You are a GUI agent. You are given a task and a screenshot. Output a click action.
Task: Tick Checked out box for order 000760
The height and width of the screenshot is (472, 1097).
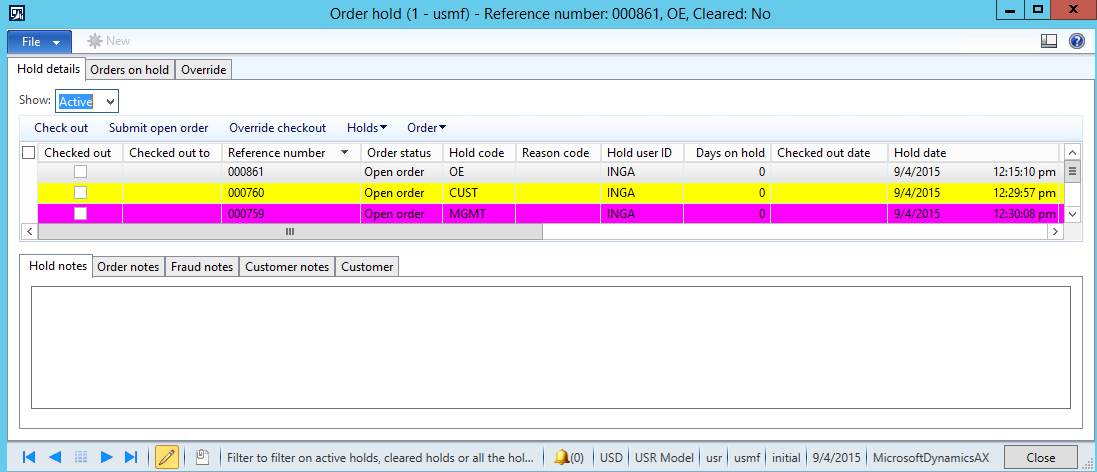click(81, 192)
